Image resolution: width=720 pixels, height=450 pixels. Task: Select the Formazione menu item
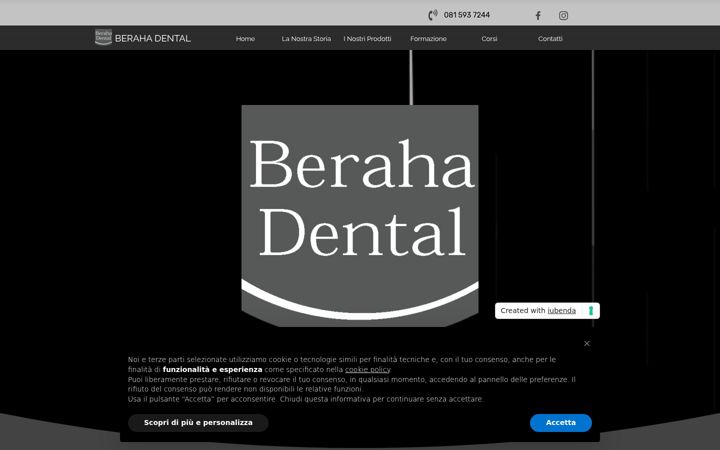coord(428,39)
